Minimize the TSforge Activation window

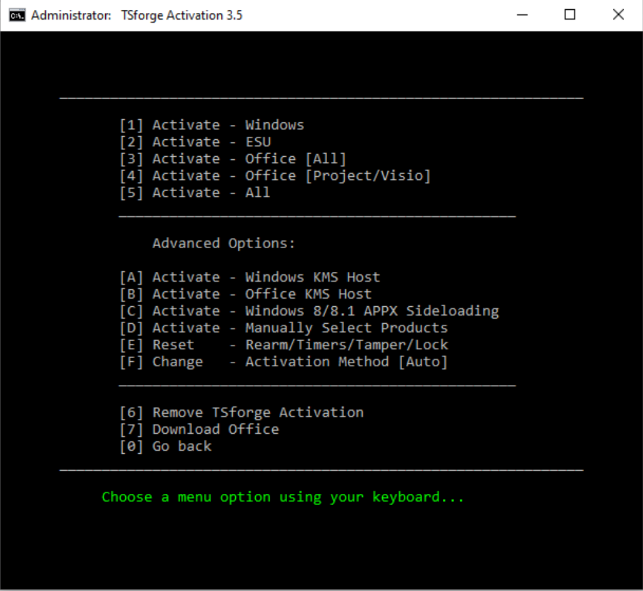522,15
